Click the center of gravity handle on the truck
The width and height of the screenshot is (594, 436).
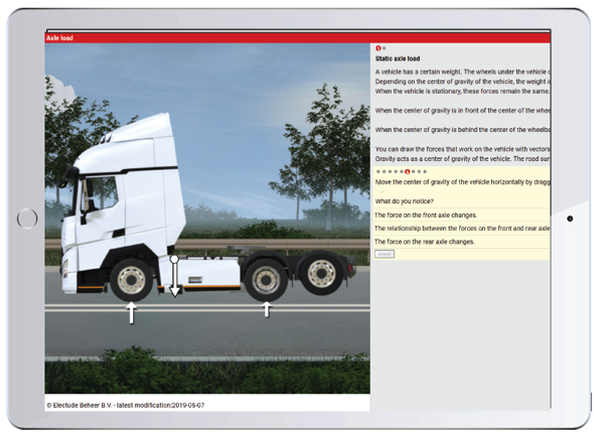(x=174, y=259)
